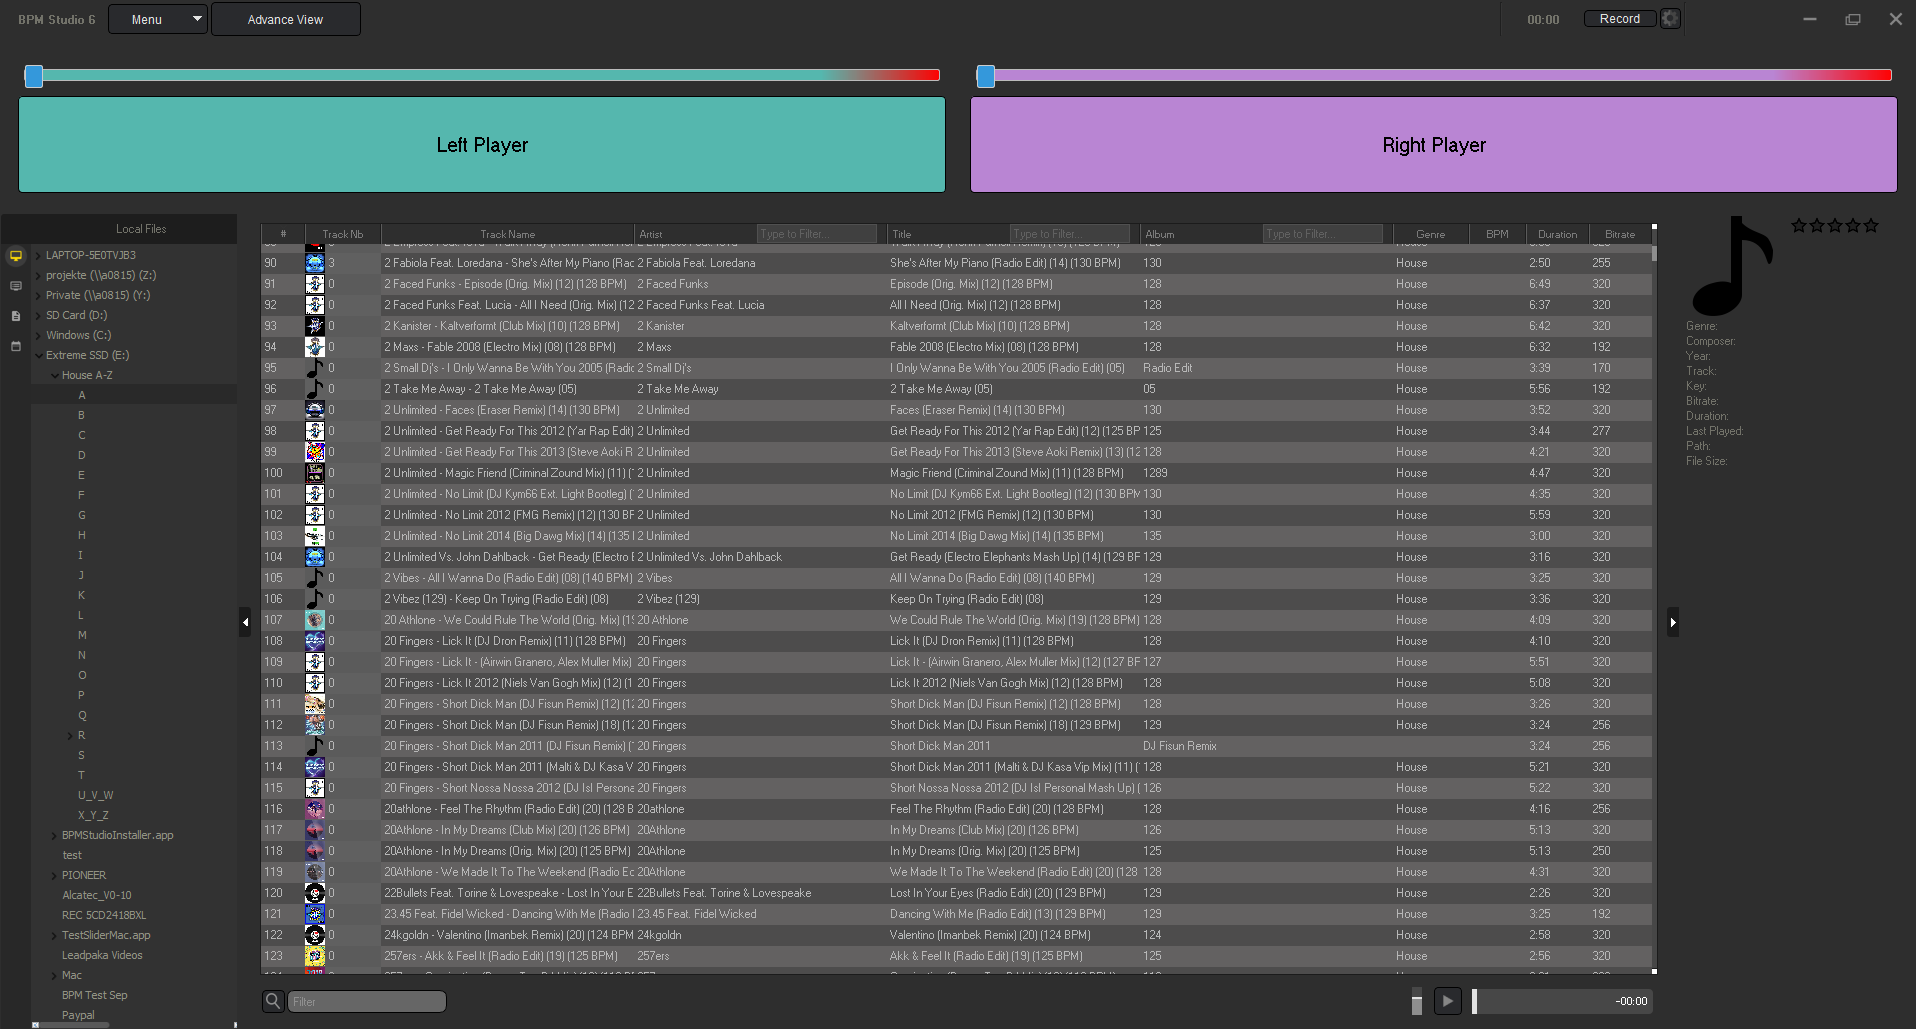This screenshot has width=1916, height=1029.
Task: Open the playlist panel icon in the sidebar
Action: (15, 285)
